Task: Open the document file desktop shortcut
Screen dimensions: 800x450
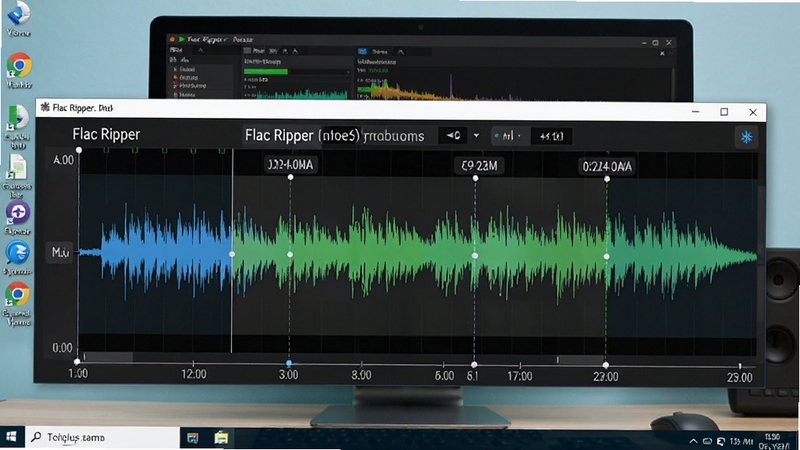Action: tap(17, 167)
